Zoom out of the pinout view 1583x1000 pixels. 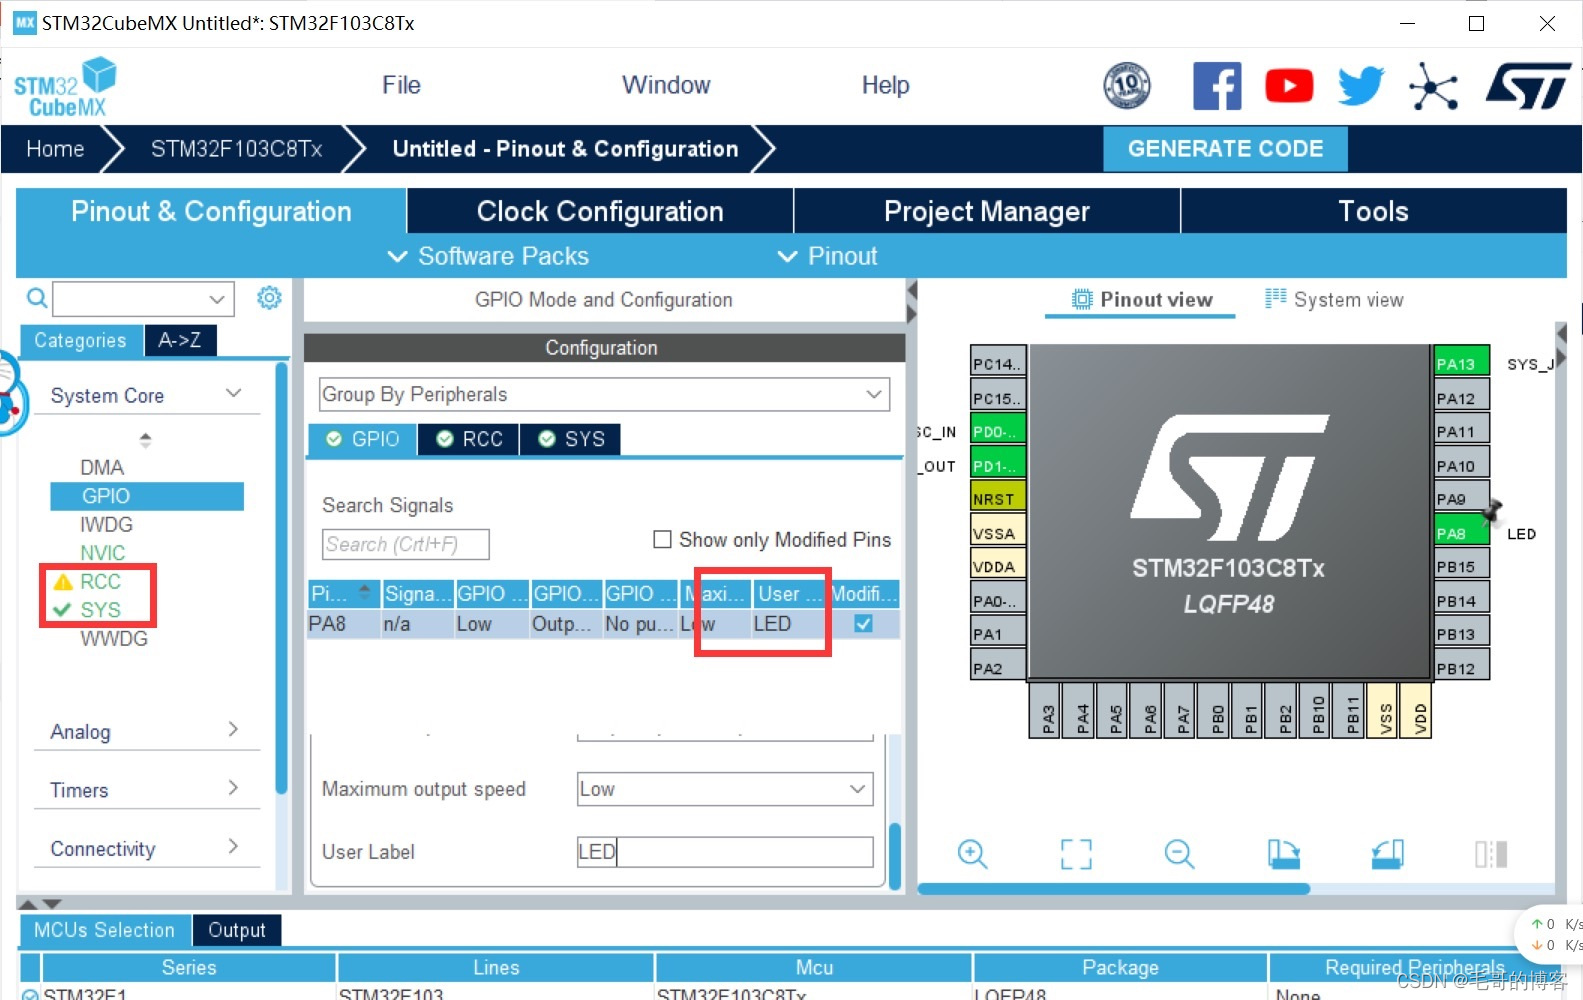[x=1180, y=854]
